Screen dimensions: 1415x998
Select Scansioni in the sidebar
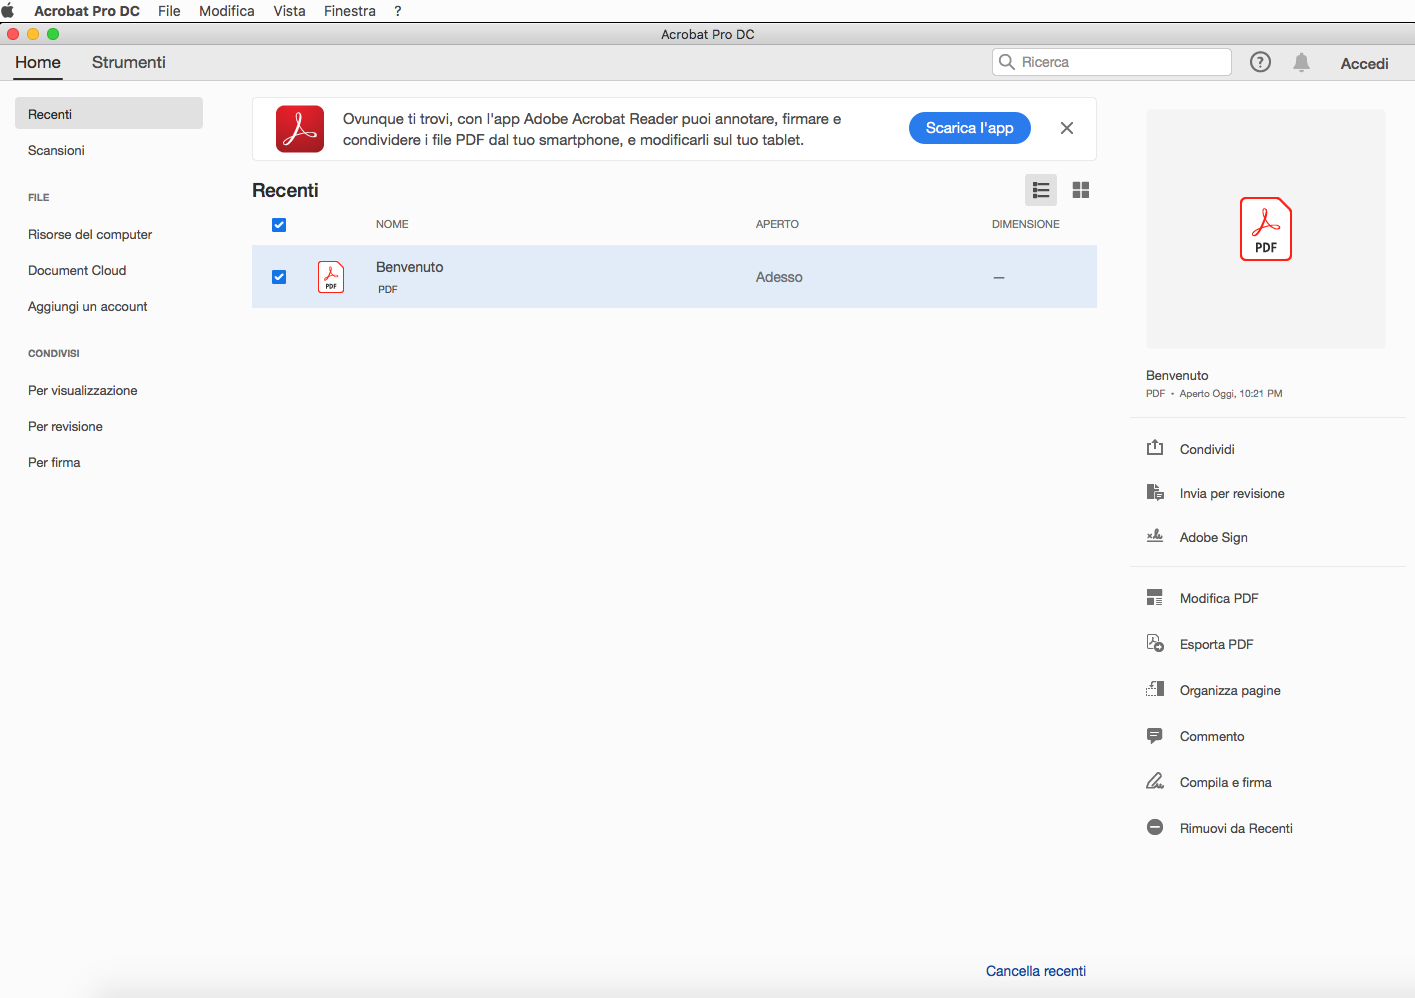56,150
